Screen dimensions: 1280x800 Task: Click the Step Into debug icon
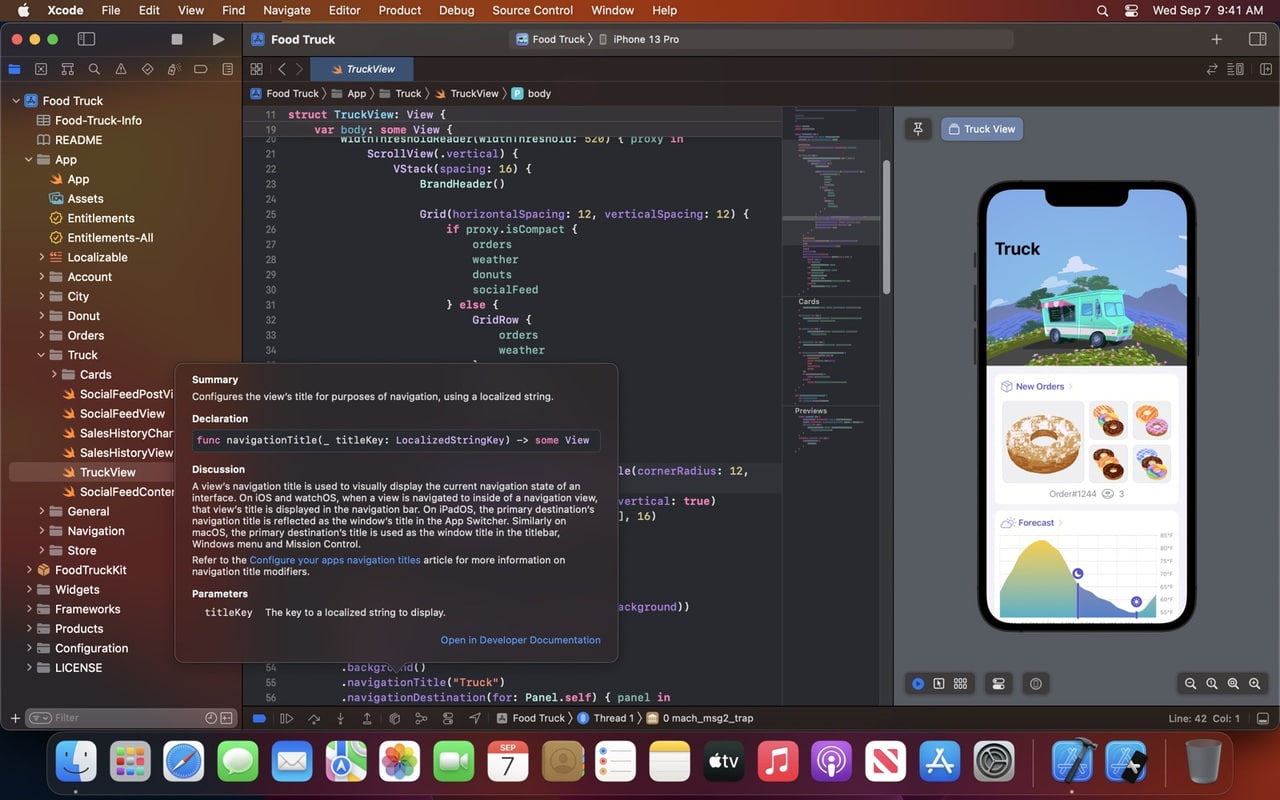pos(340,717)
